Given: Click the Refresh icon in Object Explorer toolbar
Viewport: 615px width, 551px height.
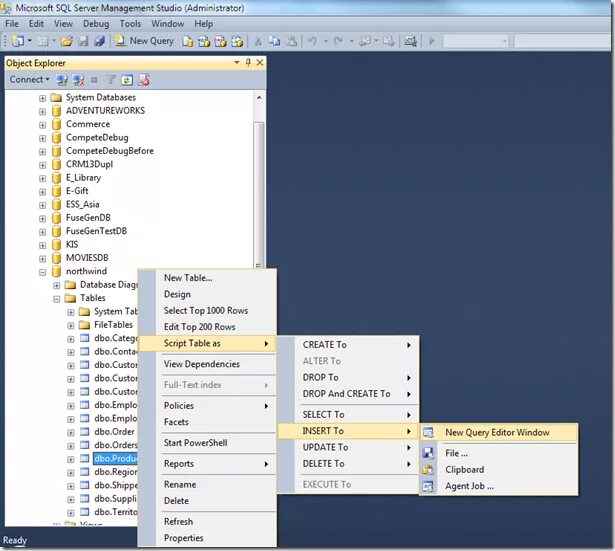Looking at the screenshot, I should click(x=127, y=80).
